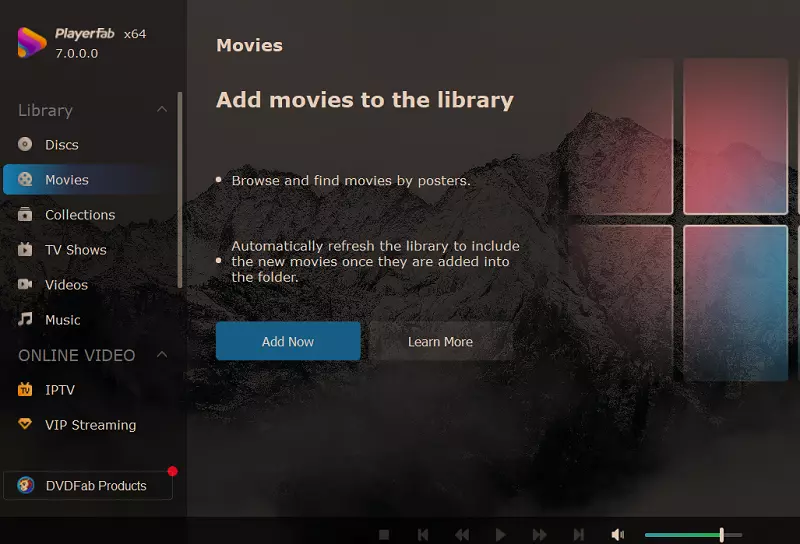Click the Add Now button

click(288, 341)
